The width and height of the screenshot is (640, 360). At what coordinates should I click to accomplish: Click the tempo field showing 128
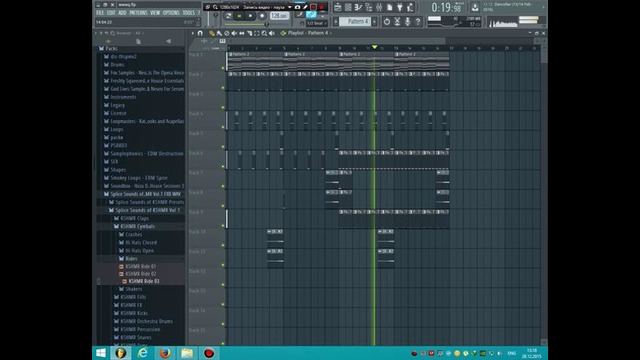click(279, 16)
